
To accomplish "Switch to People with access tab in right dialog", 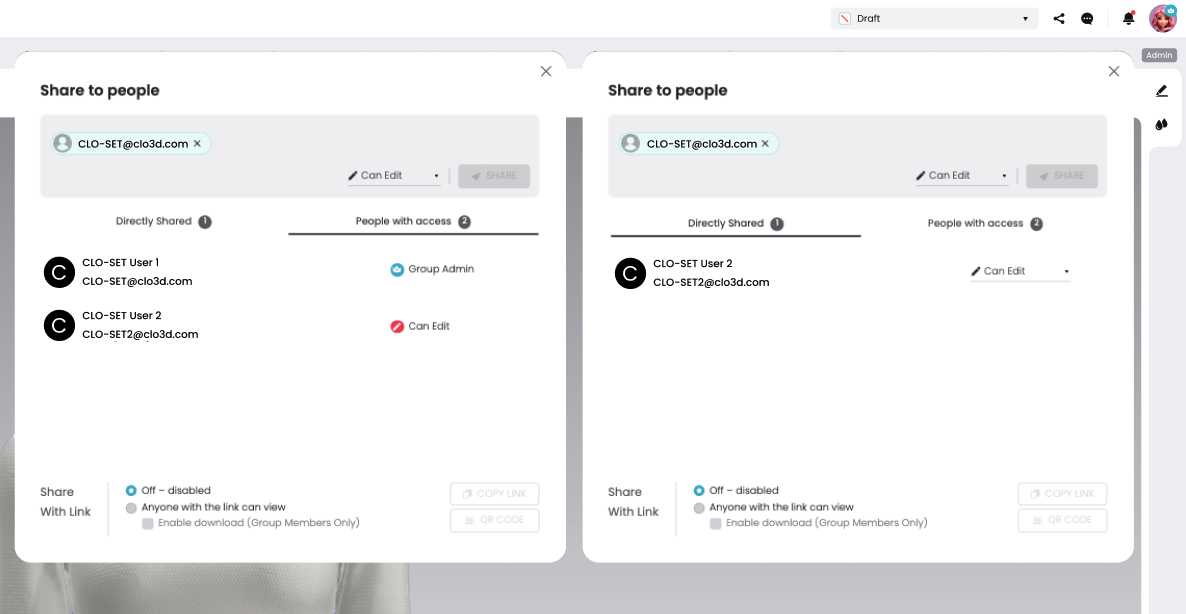I will pyautogui.click(x=985, y=224).
